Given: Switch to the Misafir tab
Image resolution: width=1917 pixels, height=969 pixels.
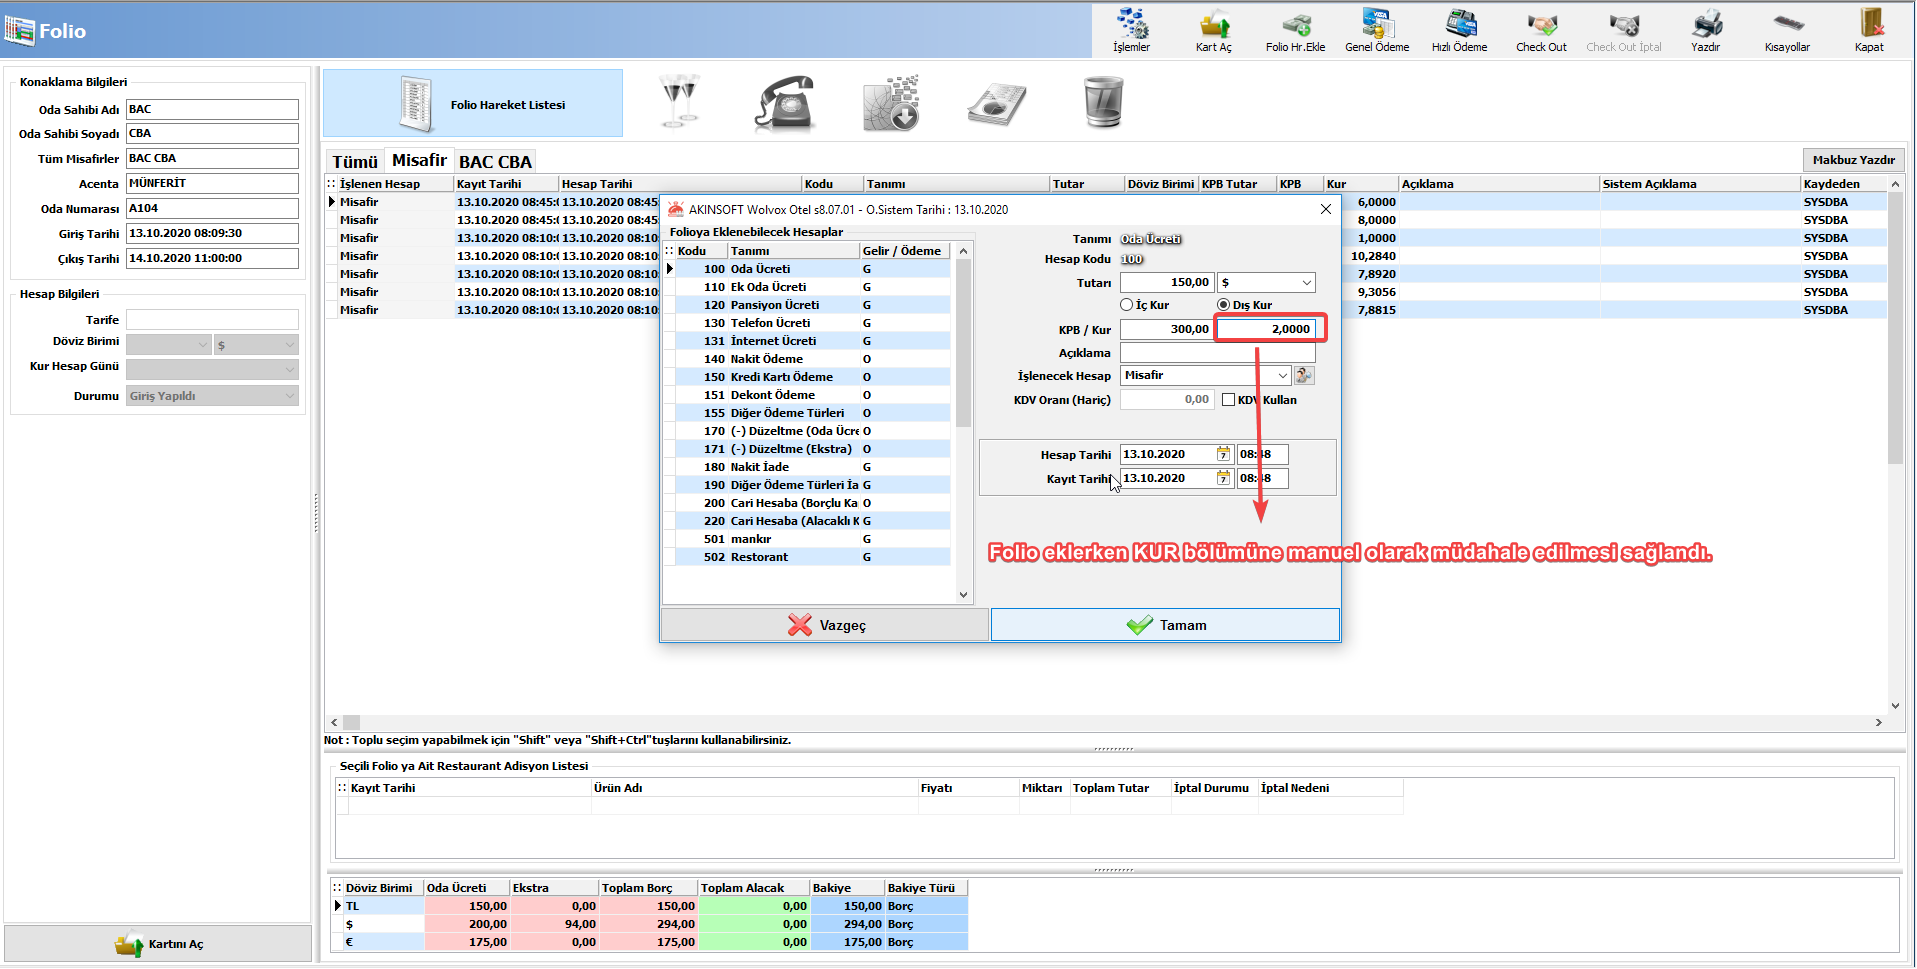Looking at the screenshot, I should (419, 160).
